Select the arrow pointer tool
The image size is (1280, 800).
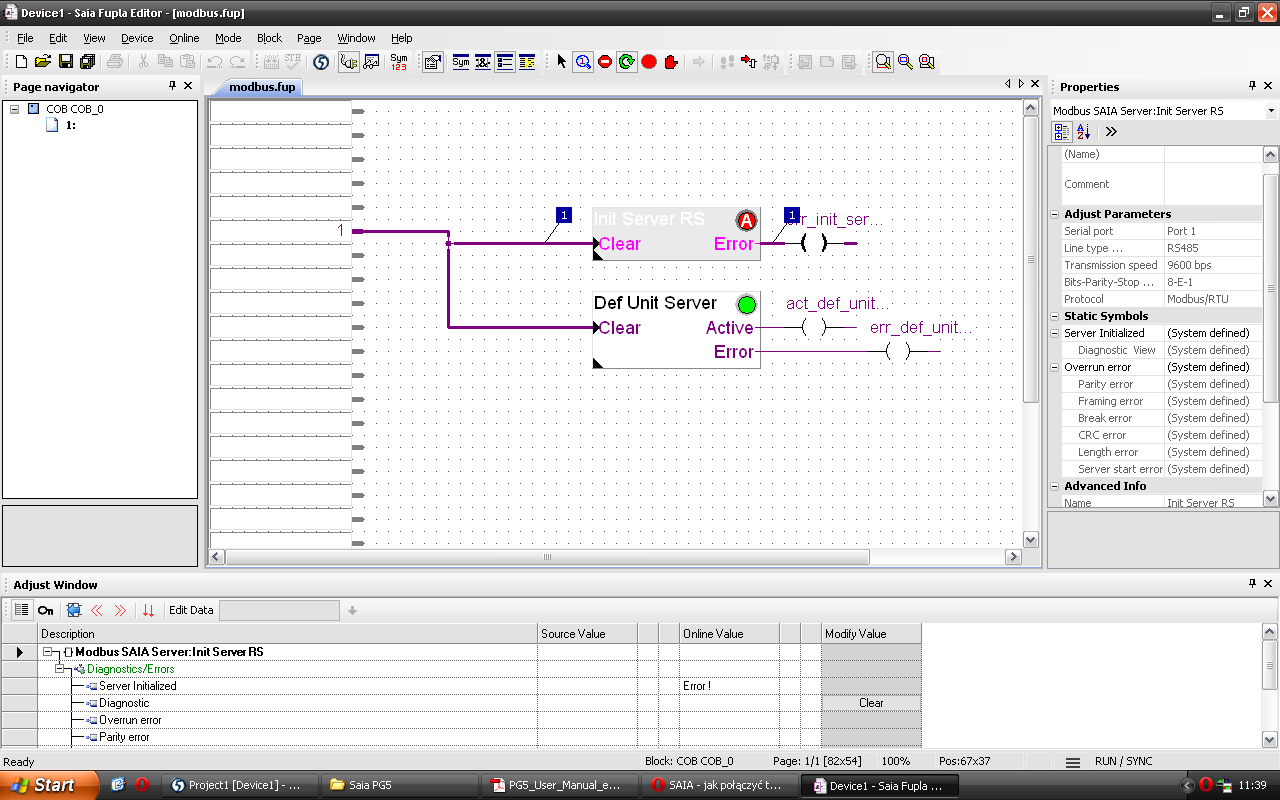tap(561, 62)
